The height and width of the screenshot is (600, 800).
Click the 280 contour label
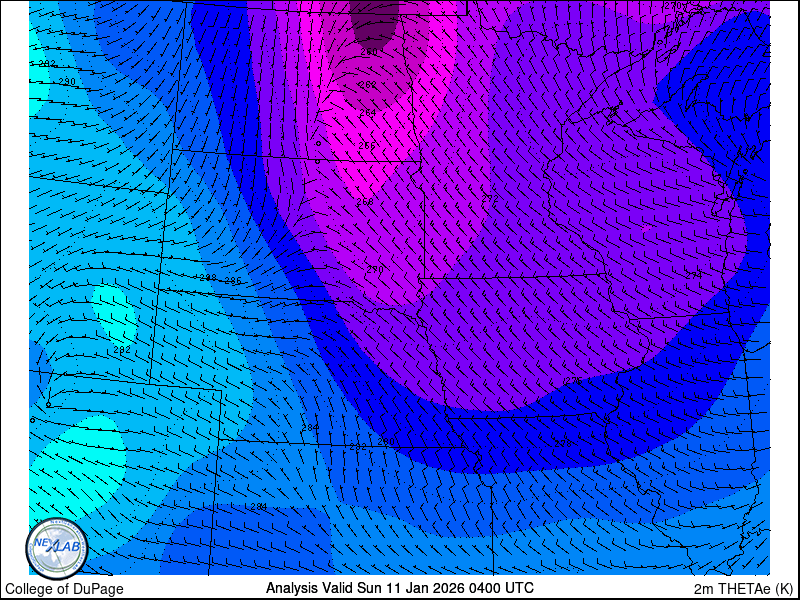[x=386, y=442]
